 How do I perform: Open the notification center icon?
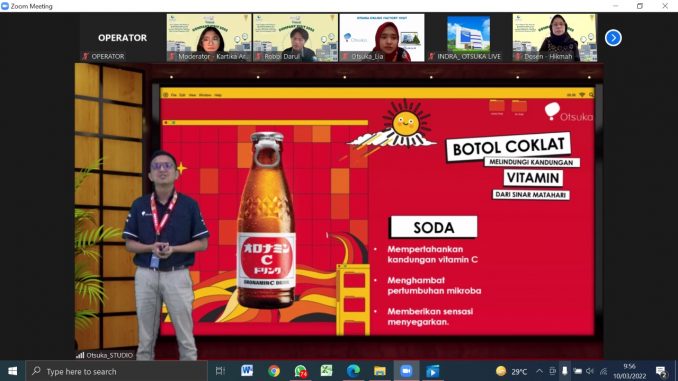pos(661,371)
